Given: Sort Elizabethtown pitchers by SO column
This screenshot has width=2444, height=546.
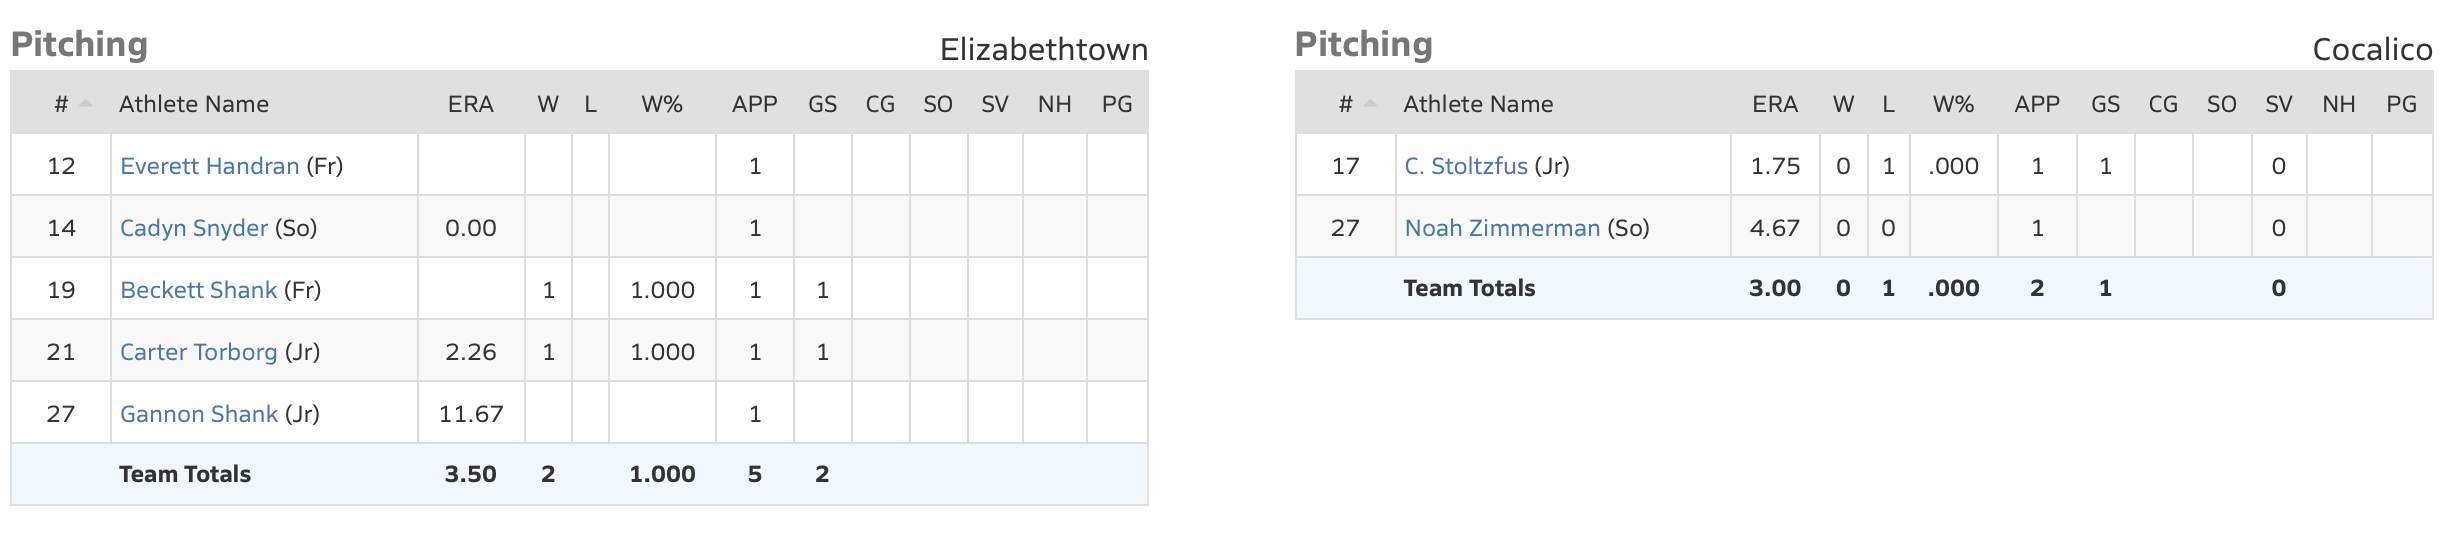Looking at the screenshot, I should click(937, 104).
